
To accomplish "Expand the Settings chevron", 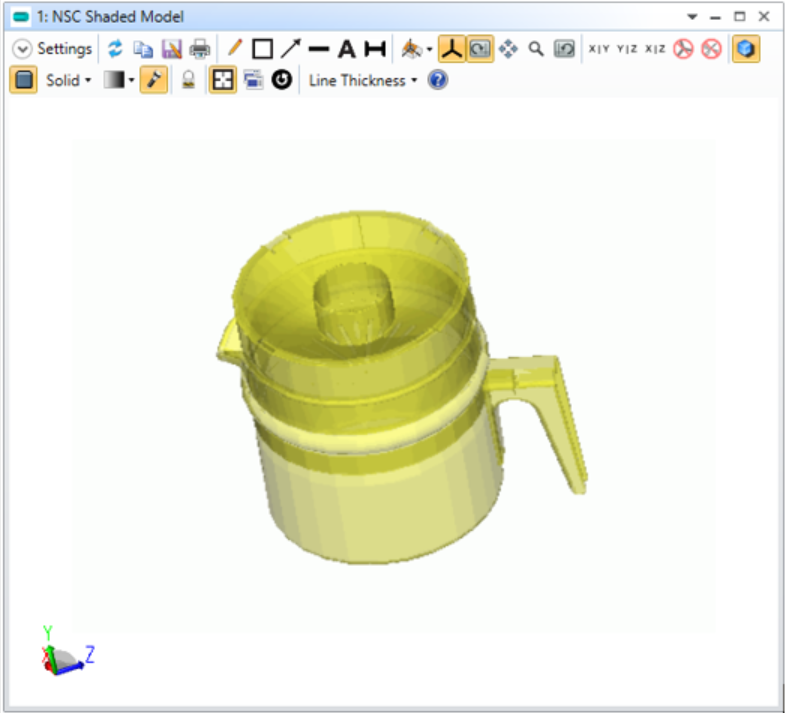I will point(22,48).
